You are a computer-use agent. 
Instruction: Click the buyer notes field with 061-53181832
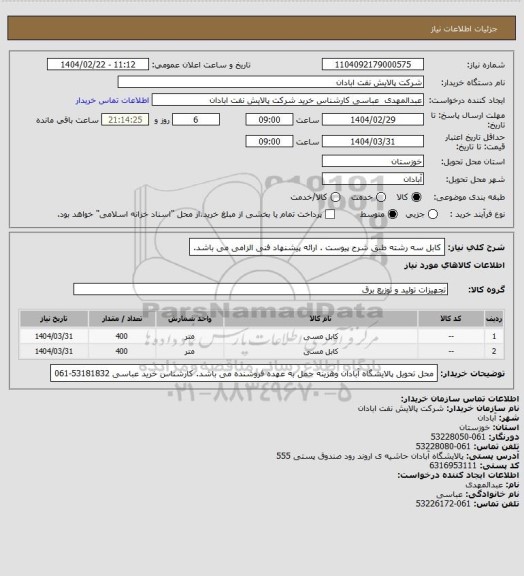click(x=244, y=373)
